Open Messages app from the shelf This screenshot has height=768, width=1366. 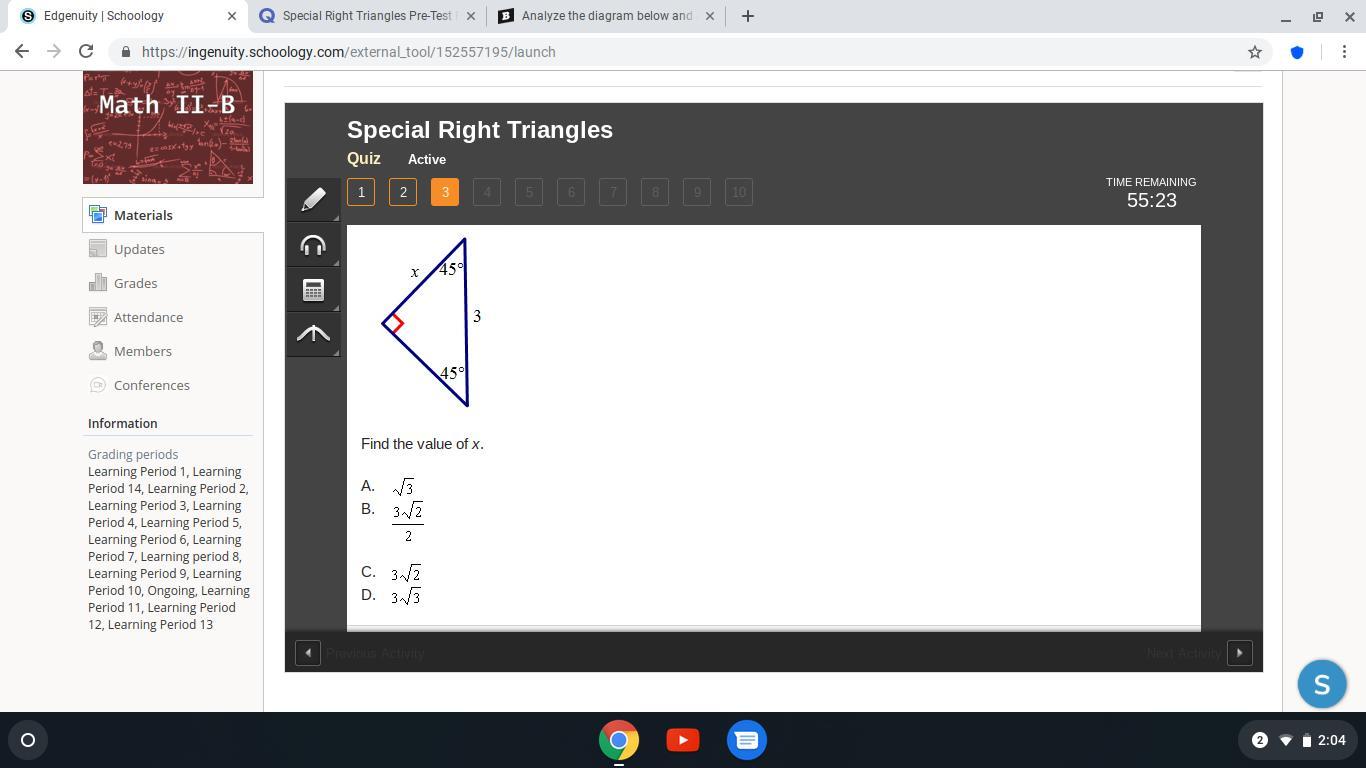[747, 740]
